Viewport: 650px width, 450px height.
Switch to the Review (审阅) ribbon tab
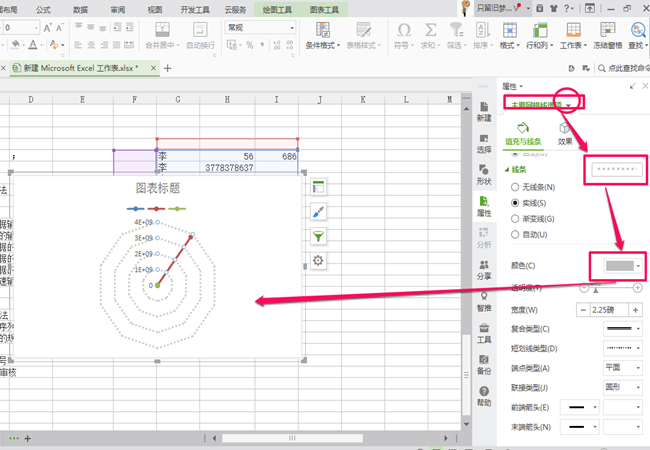(118, 9)
